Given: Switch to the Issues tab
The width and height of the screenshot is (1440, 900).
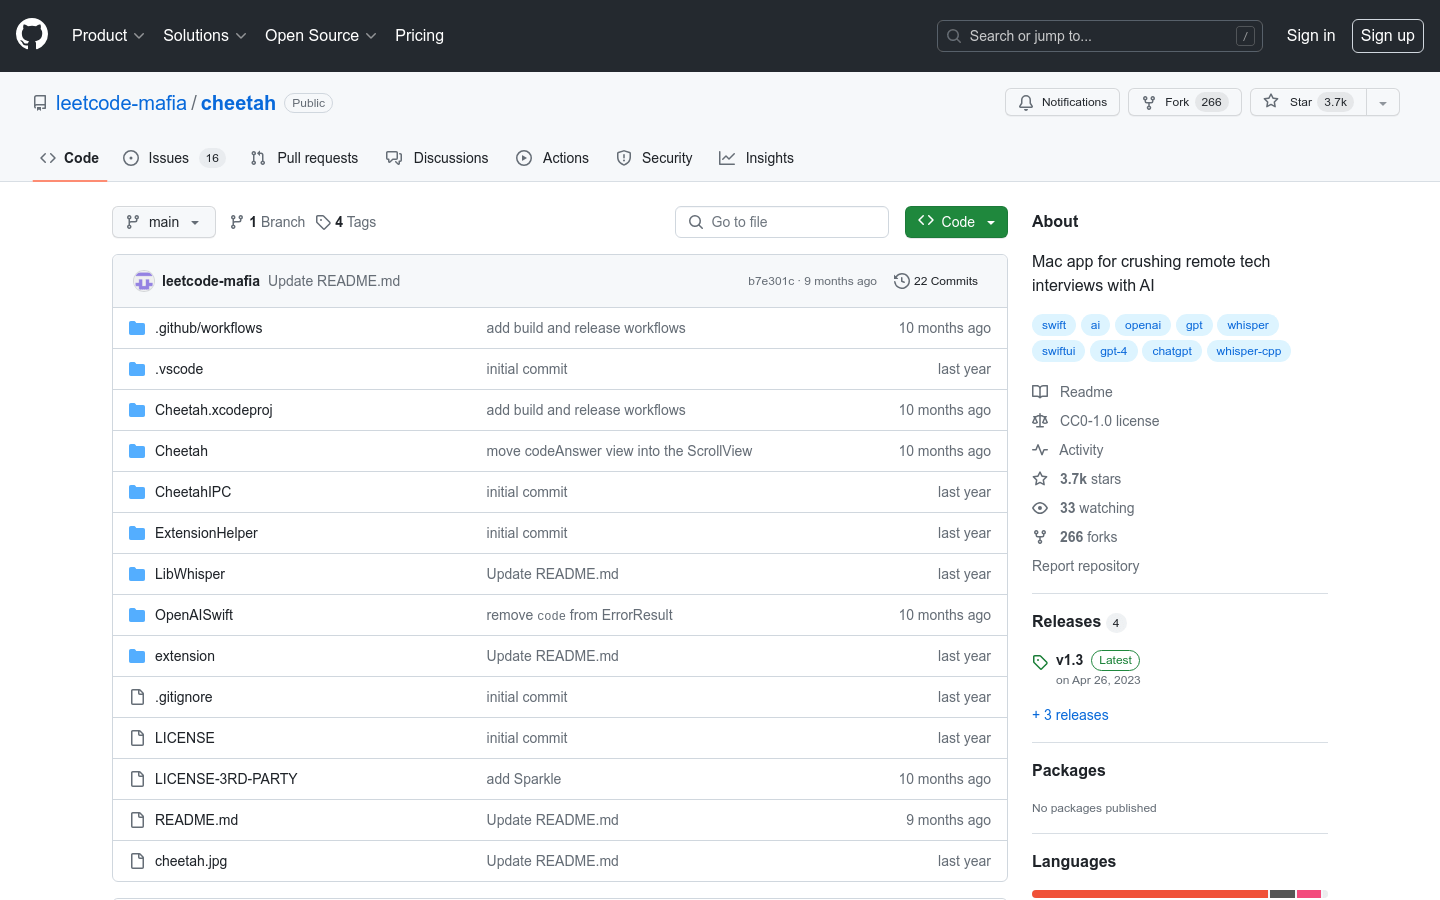Looking at the screenshot, I should [x=174, y=158].
